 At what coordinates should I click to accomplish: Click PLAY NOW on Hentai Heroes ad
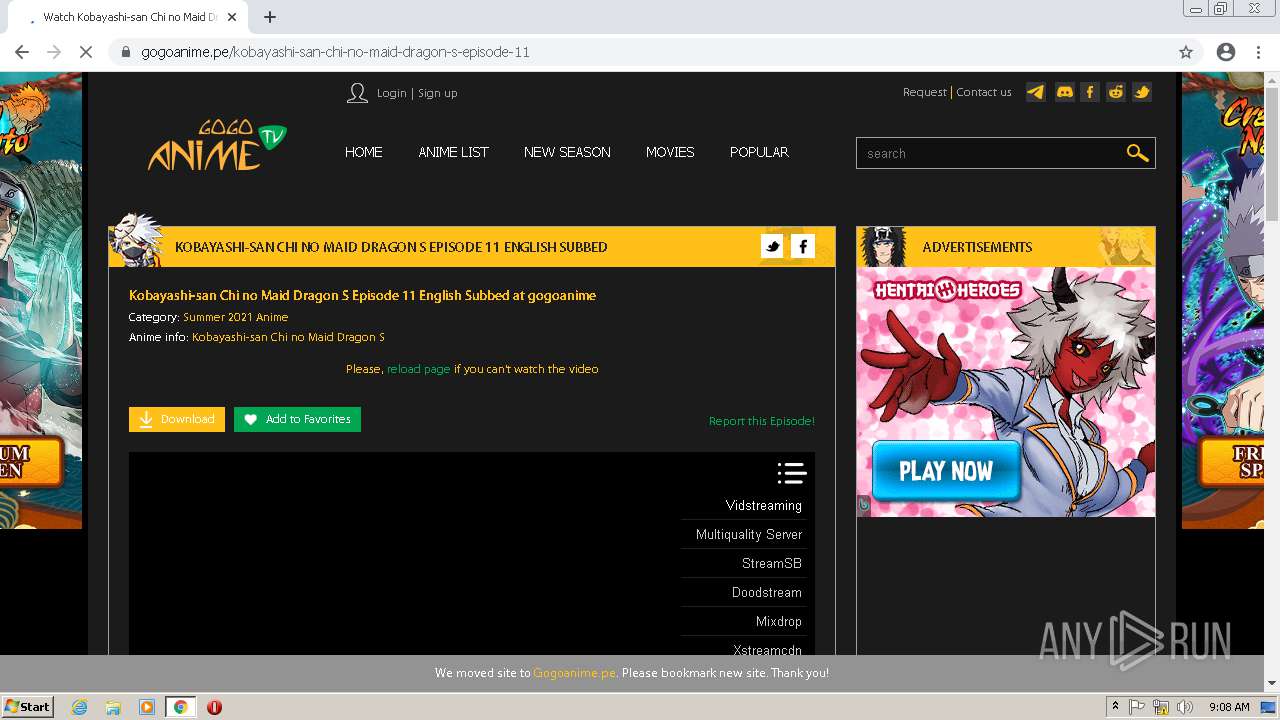946,471
